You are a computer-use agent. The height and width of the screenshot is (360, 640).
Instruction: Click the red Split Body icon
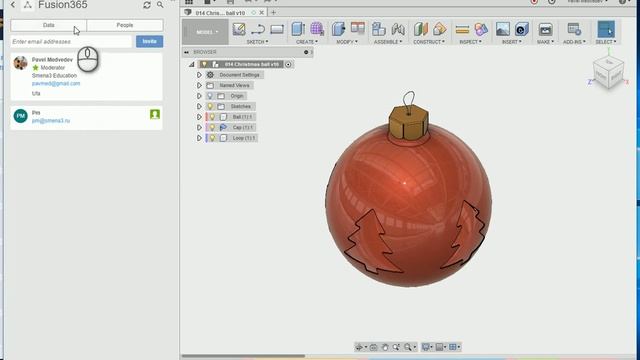coord(358,28)
